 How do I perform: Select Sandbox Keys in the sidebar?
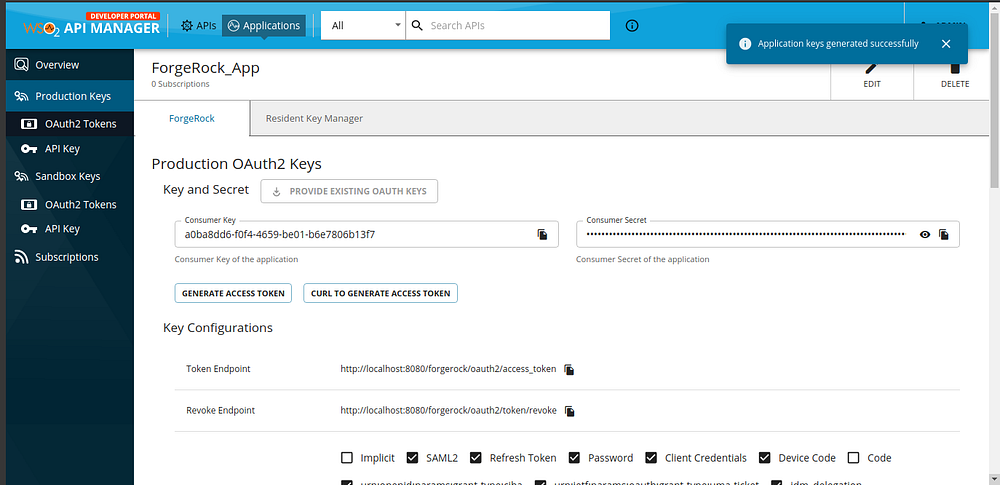(x=70, y=176)
